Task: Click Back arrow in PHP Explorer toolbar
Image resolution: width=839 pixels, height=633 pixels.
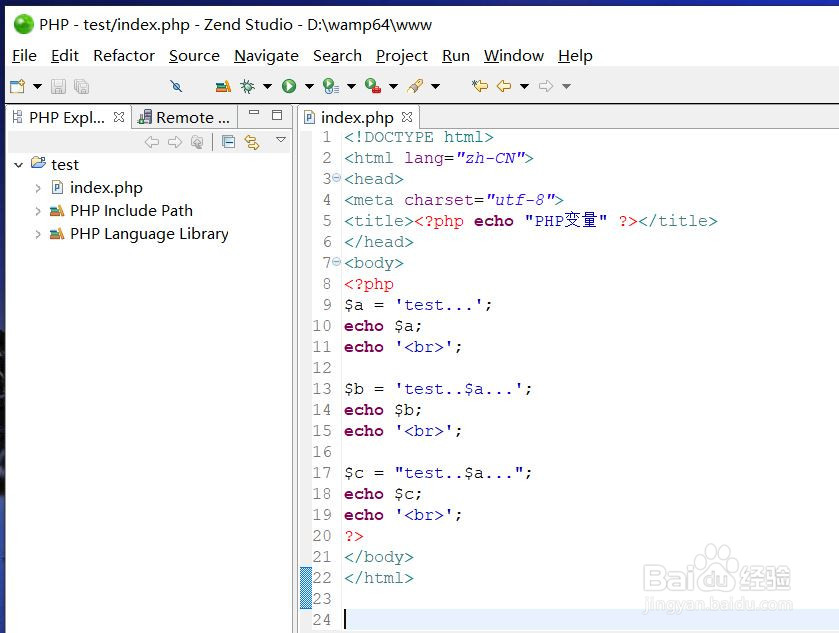Action: pyautogui.click(x=152, y=142)
